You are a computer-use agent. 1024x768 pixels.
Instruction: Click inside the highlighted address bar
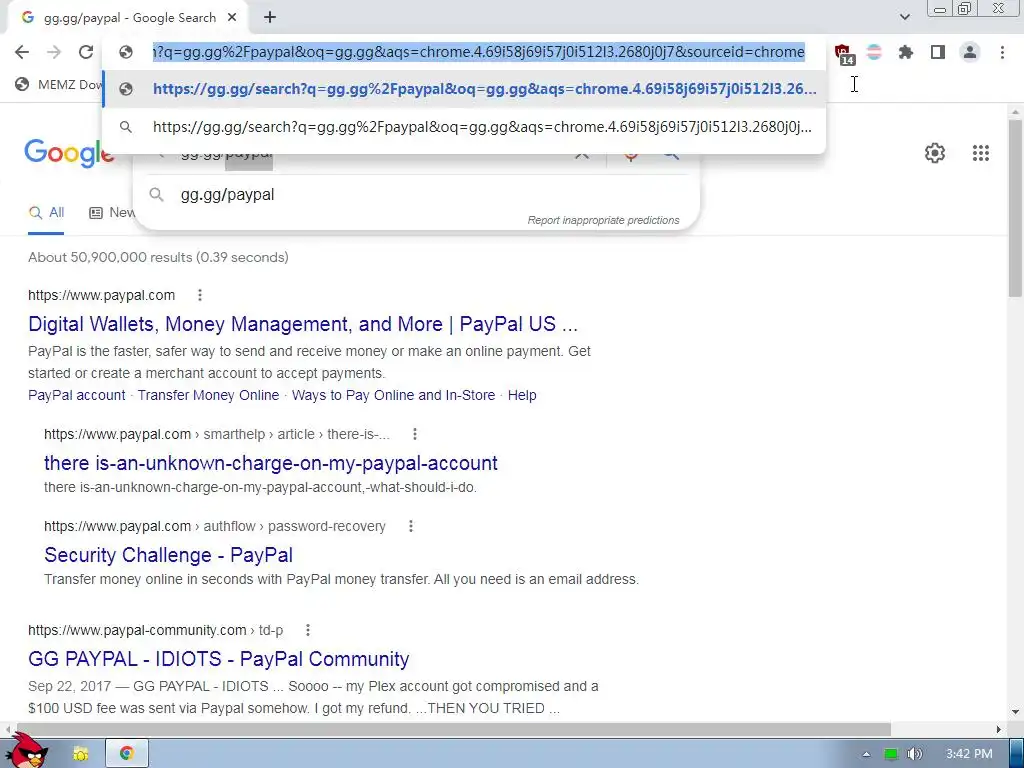[478, 52]
